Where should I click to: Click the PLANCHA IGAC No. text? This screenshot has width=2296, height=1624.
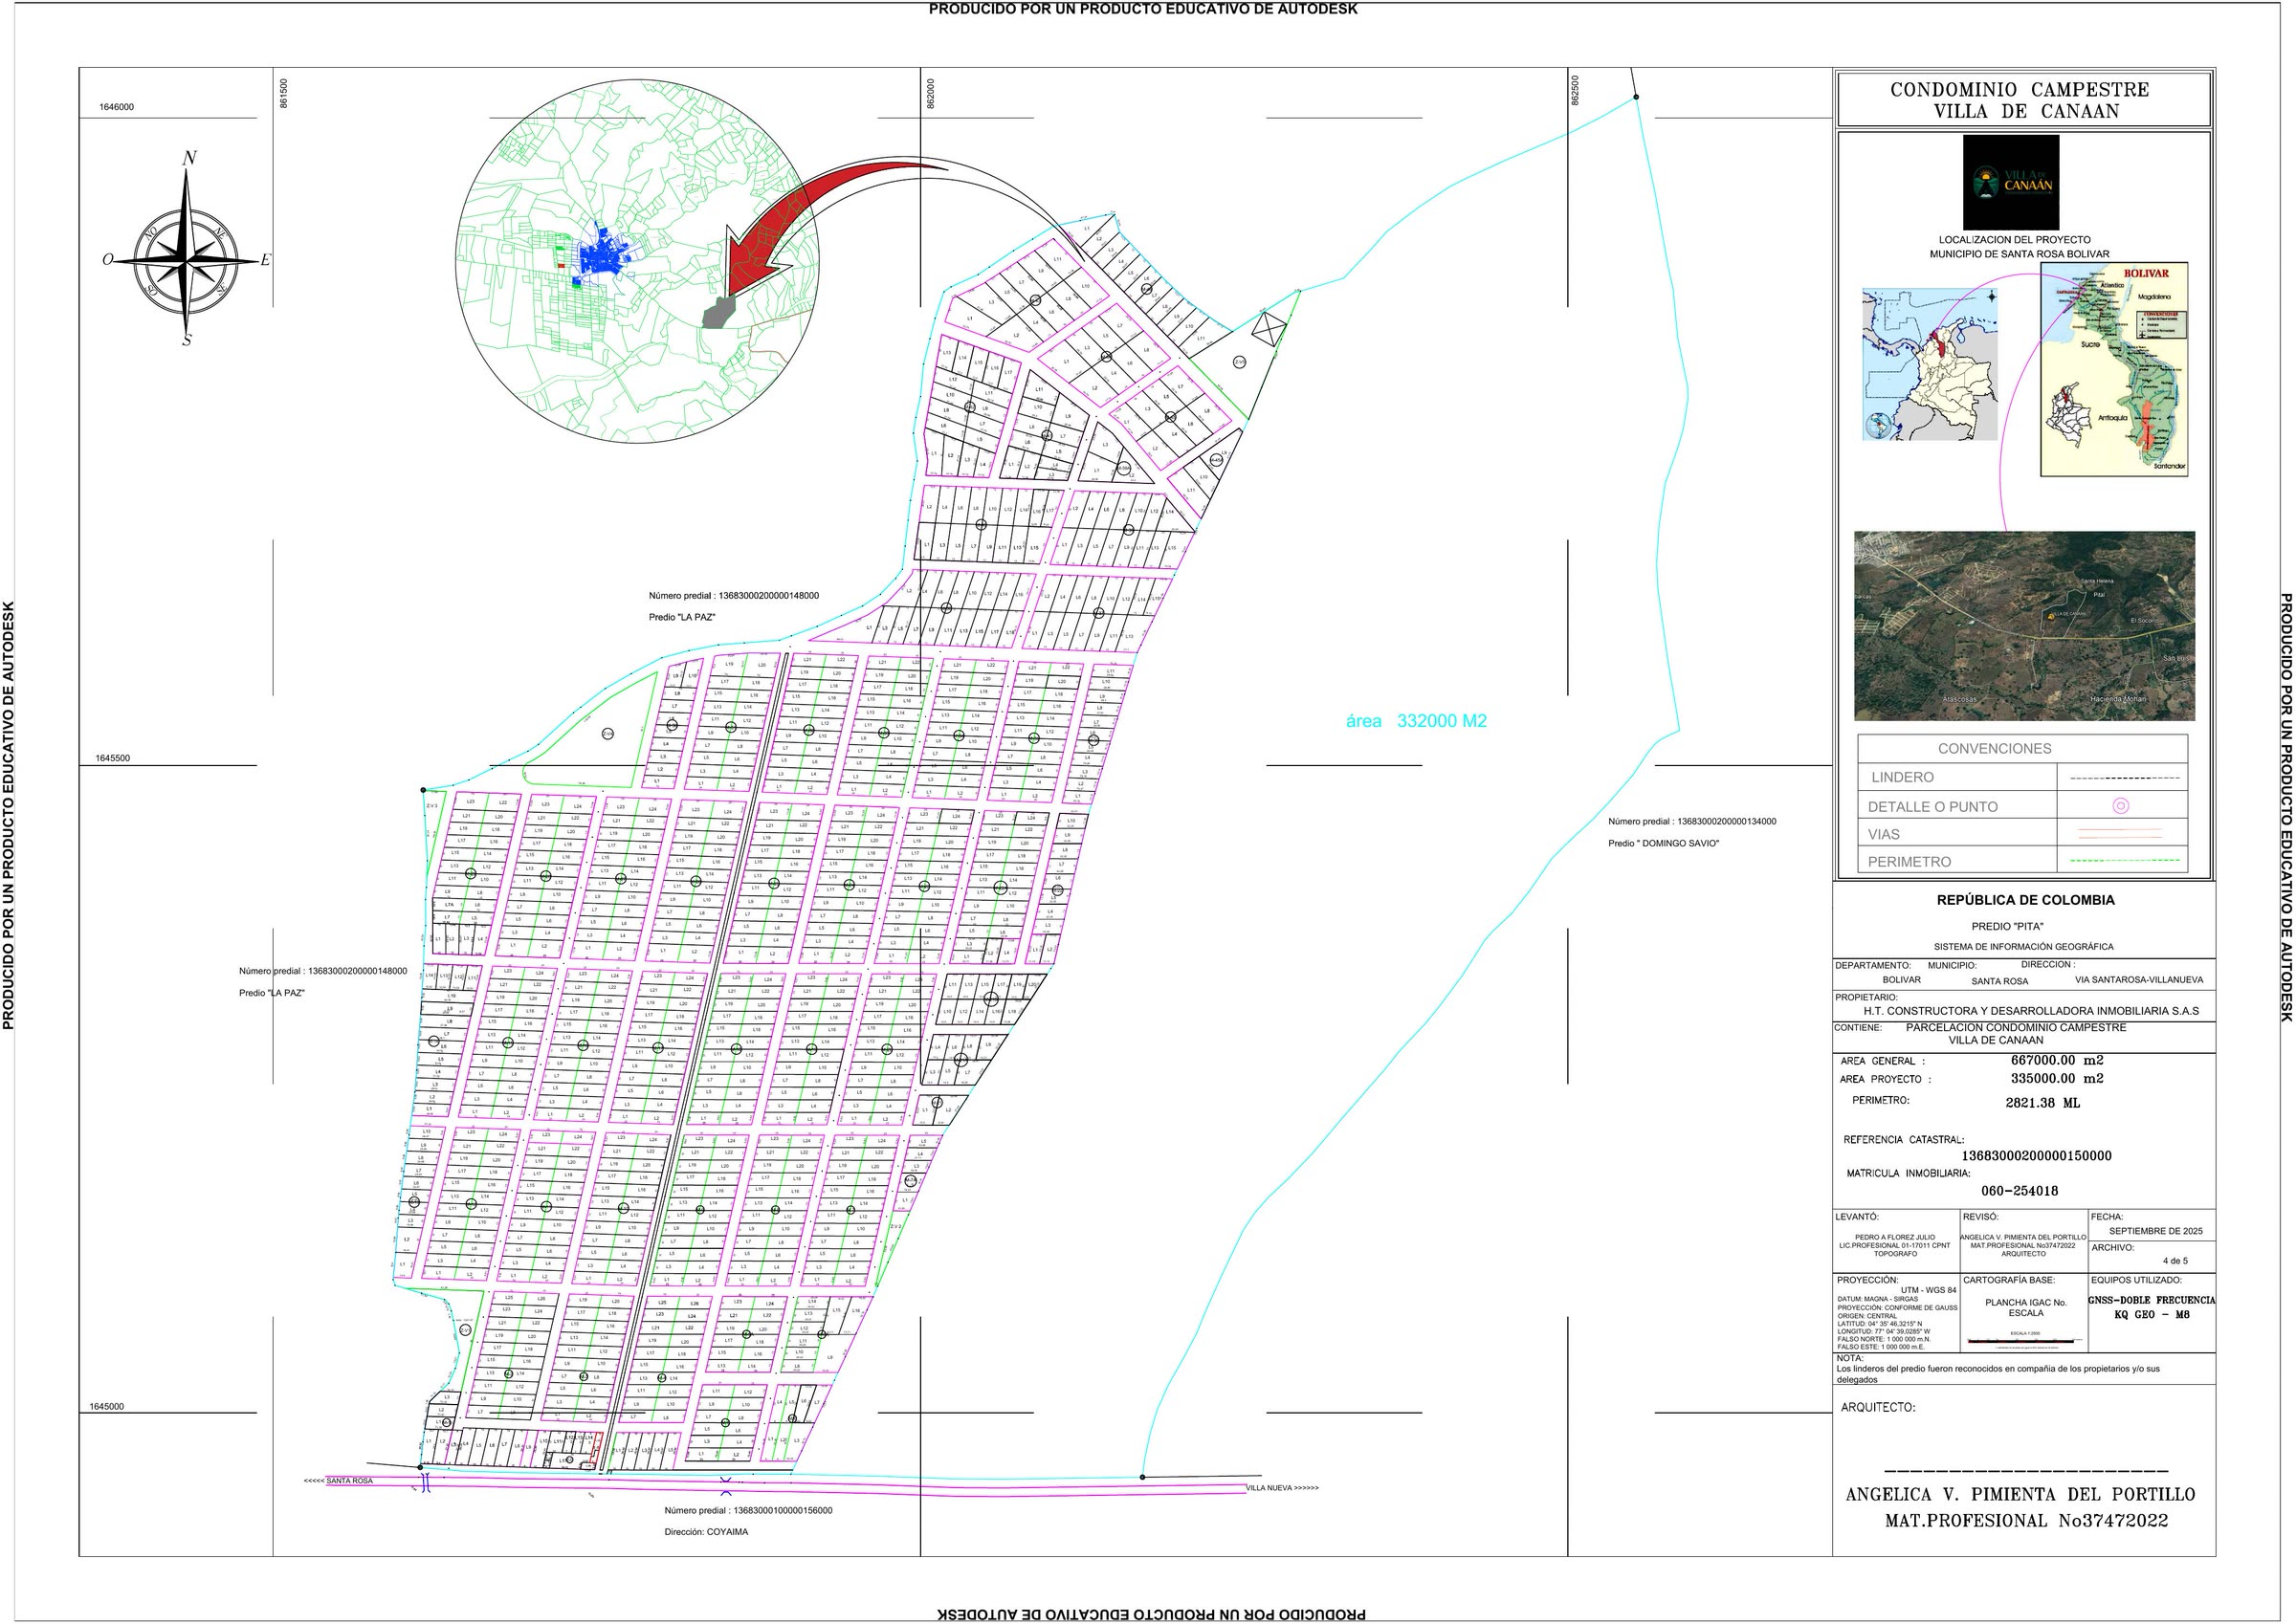(2026, 1302)
